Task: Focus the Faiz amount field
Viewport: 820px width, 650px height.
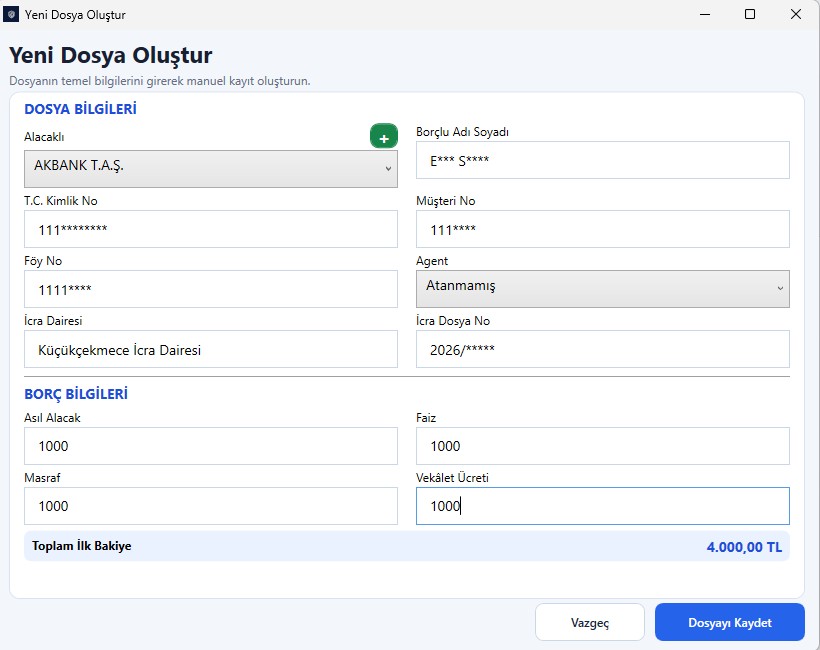Action: click(x=602, y=446)
